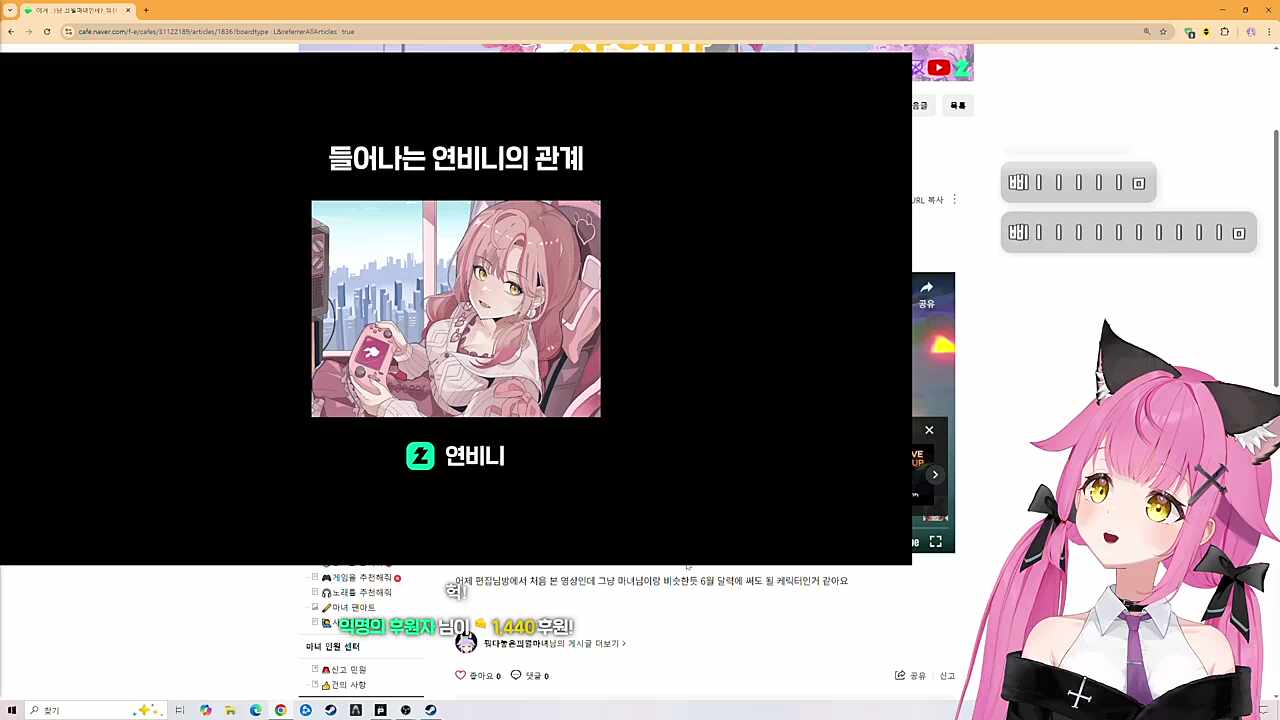Click the 신고 report link
This screenshot has width=1280, height=720.
pyautogui.click(x=947, y=676)
